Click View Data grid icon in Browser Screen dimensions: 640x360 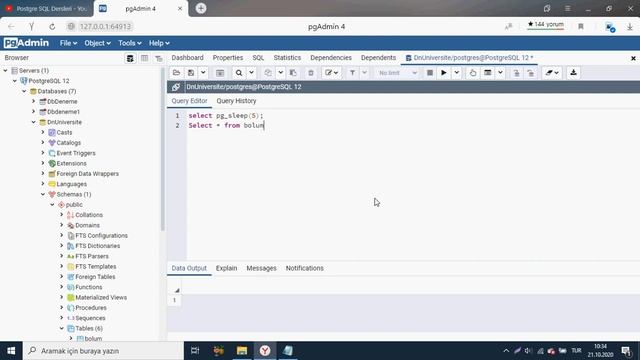pyautogui.click(x=144, y=58)
